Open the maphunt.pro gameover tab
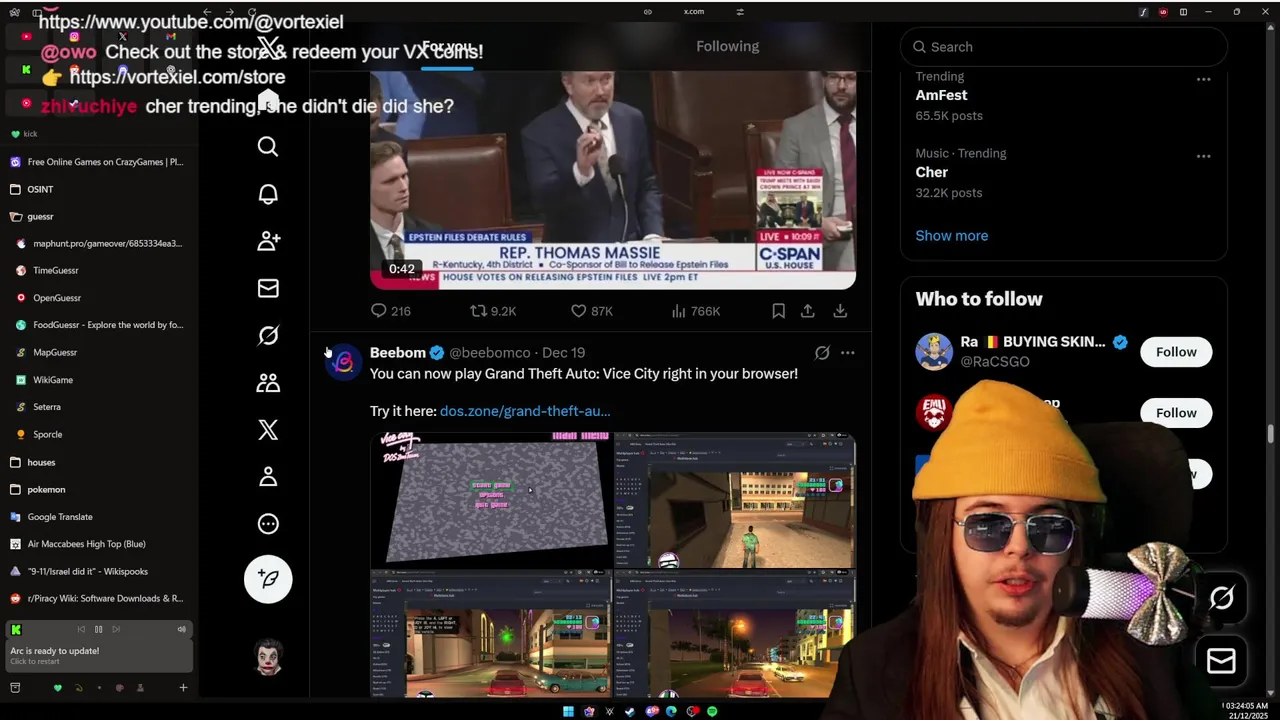Screen dimensions: 1280x720 tap(100, 243)
